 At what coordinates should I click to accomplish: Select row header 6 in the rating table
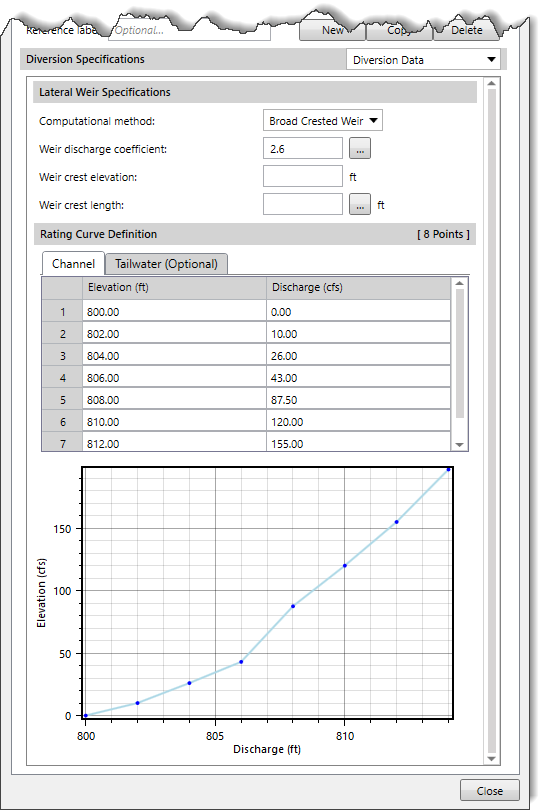63,422
